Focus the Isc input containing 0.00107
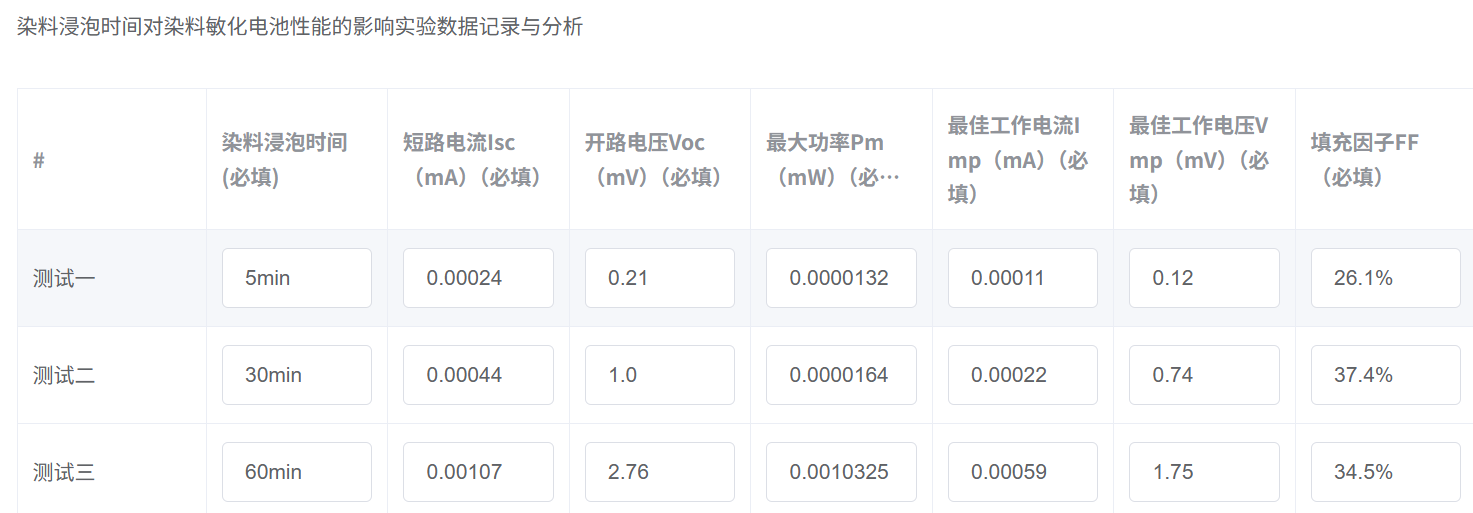1473x513 pixels. 478,472
